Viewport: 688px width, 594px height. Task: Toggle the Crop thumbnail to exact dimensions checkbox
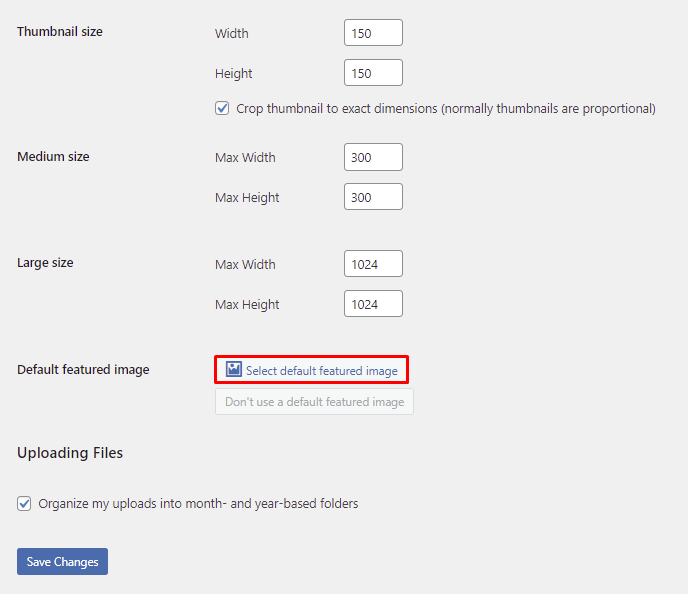click(222, 108)
